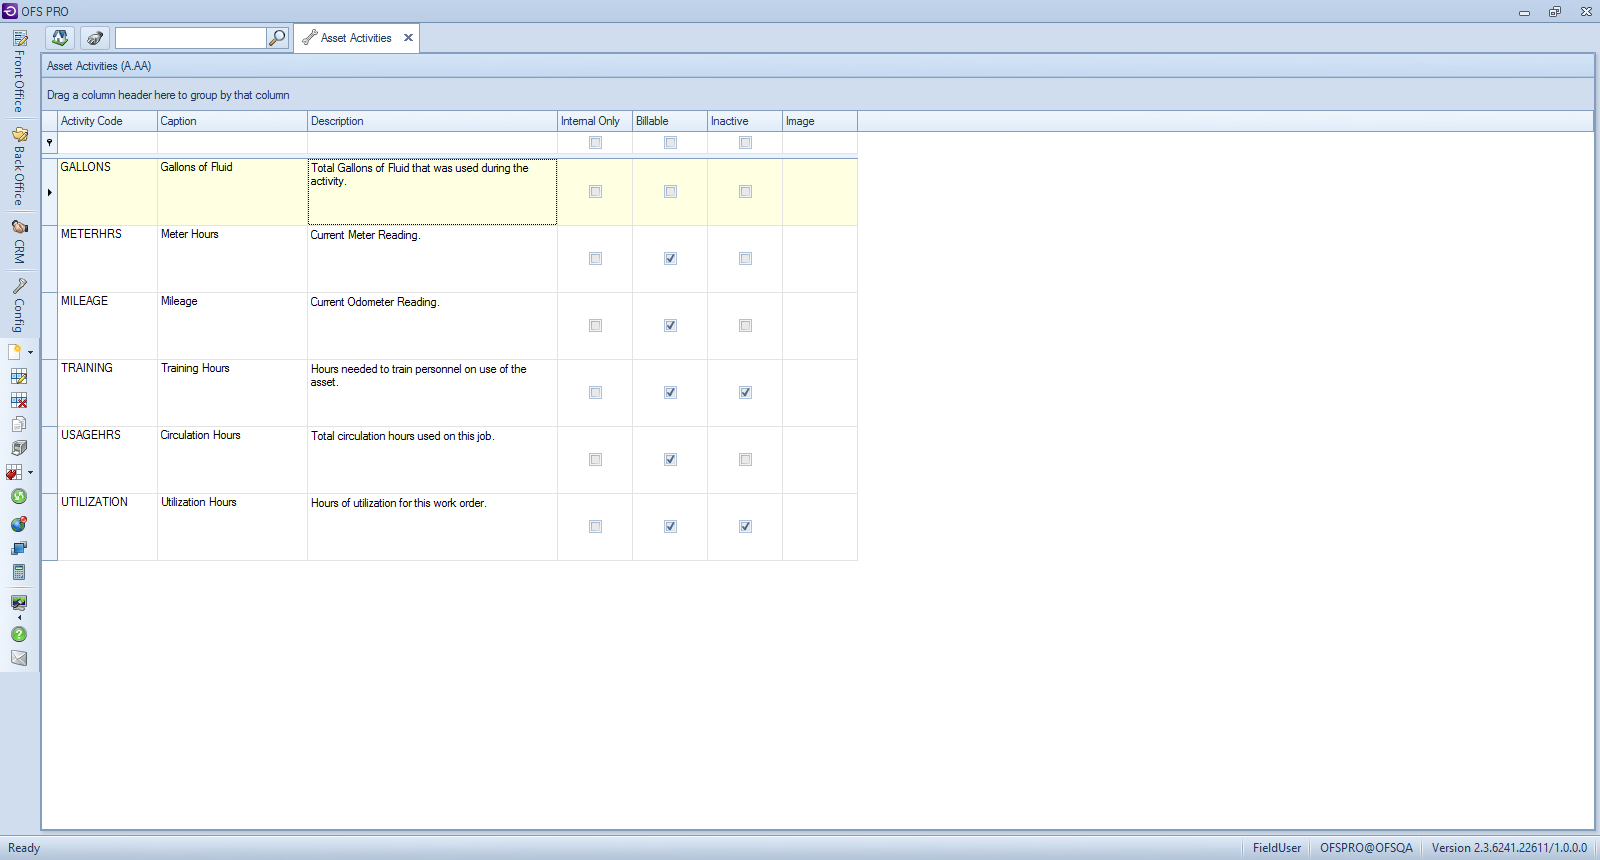Click the magnifying glass search button
This screenshot has height=860, width=1600.
[277, 38]
